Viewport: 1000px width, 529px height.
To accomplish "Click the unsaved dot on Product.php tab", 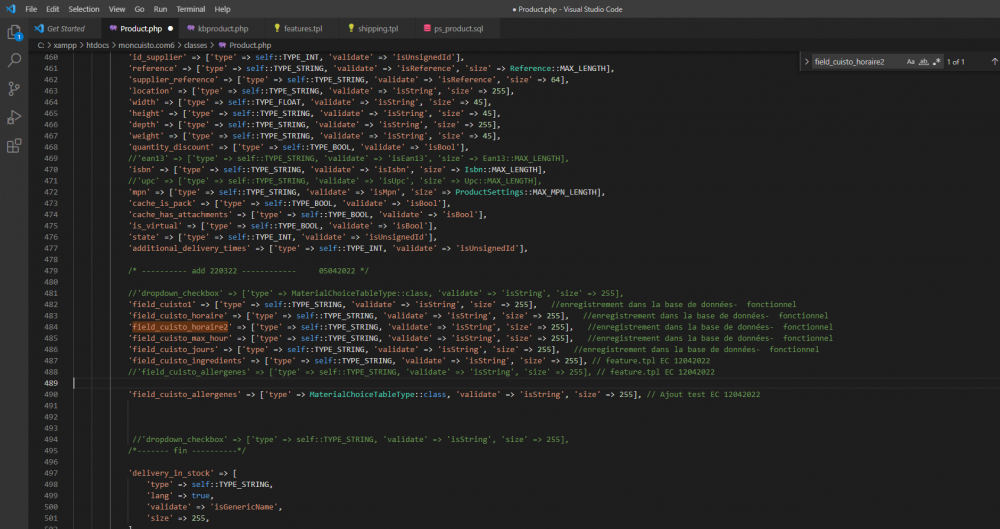I will click(x=171, y=29).
